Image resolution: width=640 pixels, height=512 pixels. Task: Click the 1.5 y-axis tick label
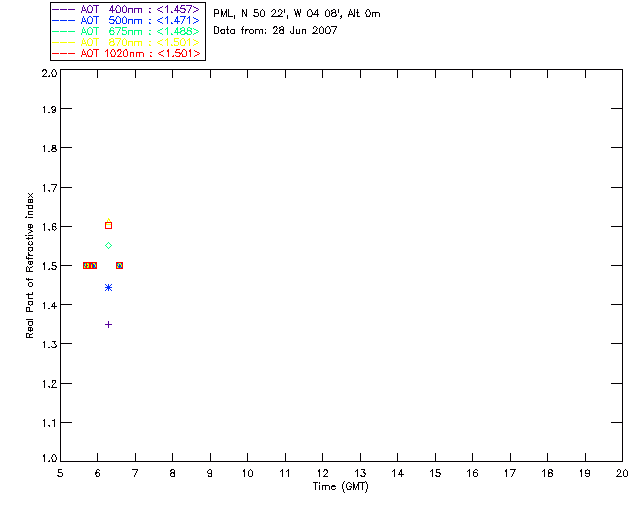pyautogui.click(x=49, y=266)
